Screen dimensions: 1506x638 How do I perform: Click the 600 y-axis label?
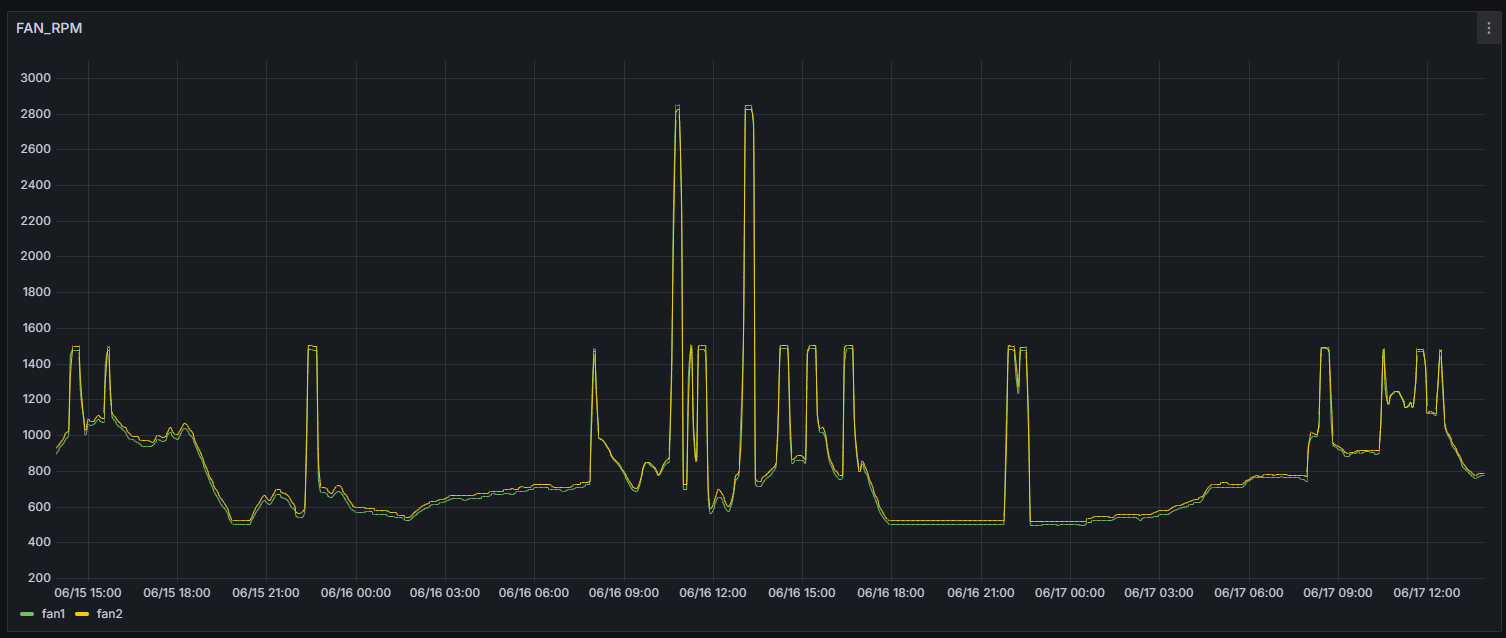(40, 507)
